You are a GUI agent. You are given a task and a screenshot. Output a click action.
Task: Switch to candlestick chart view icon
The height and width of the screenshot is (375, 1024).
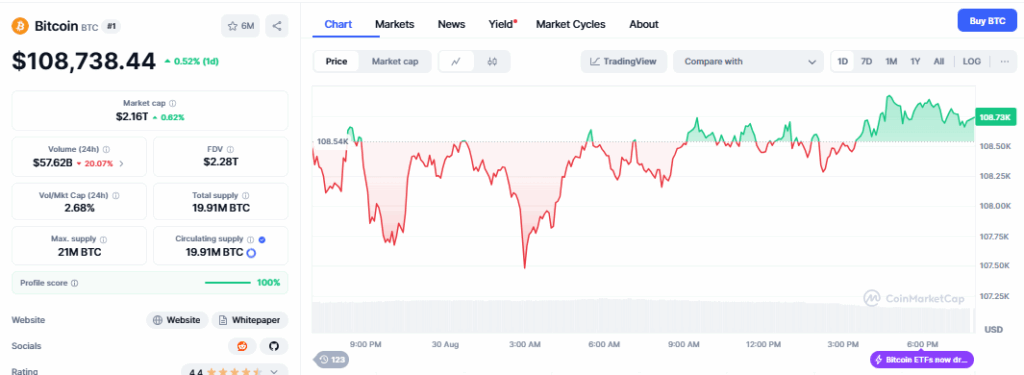tap(492, 61)
